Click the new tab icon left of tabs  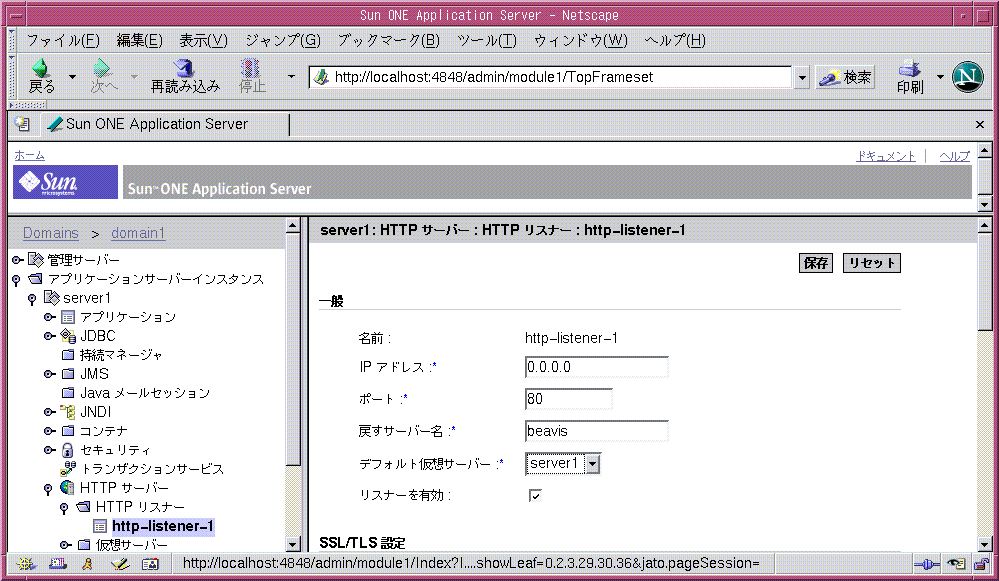coord(22,124)
